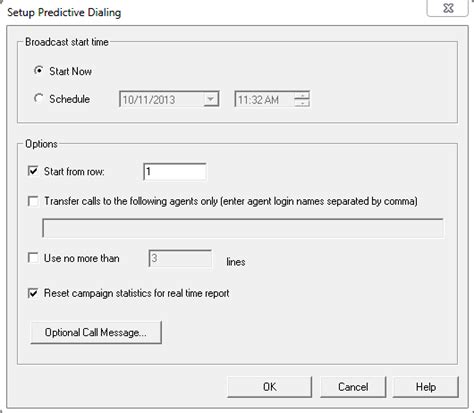This screenshot has width=474, height=413.
Task: Click the 'lines' label text
Action: coord(236,262)
